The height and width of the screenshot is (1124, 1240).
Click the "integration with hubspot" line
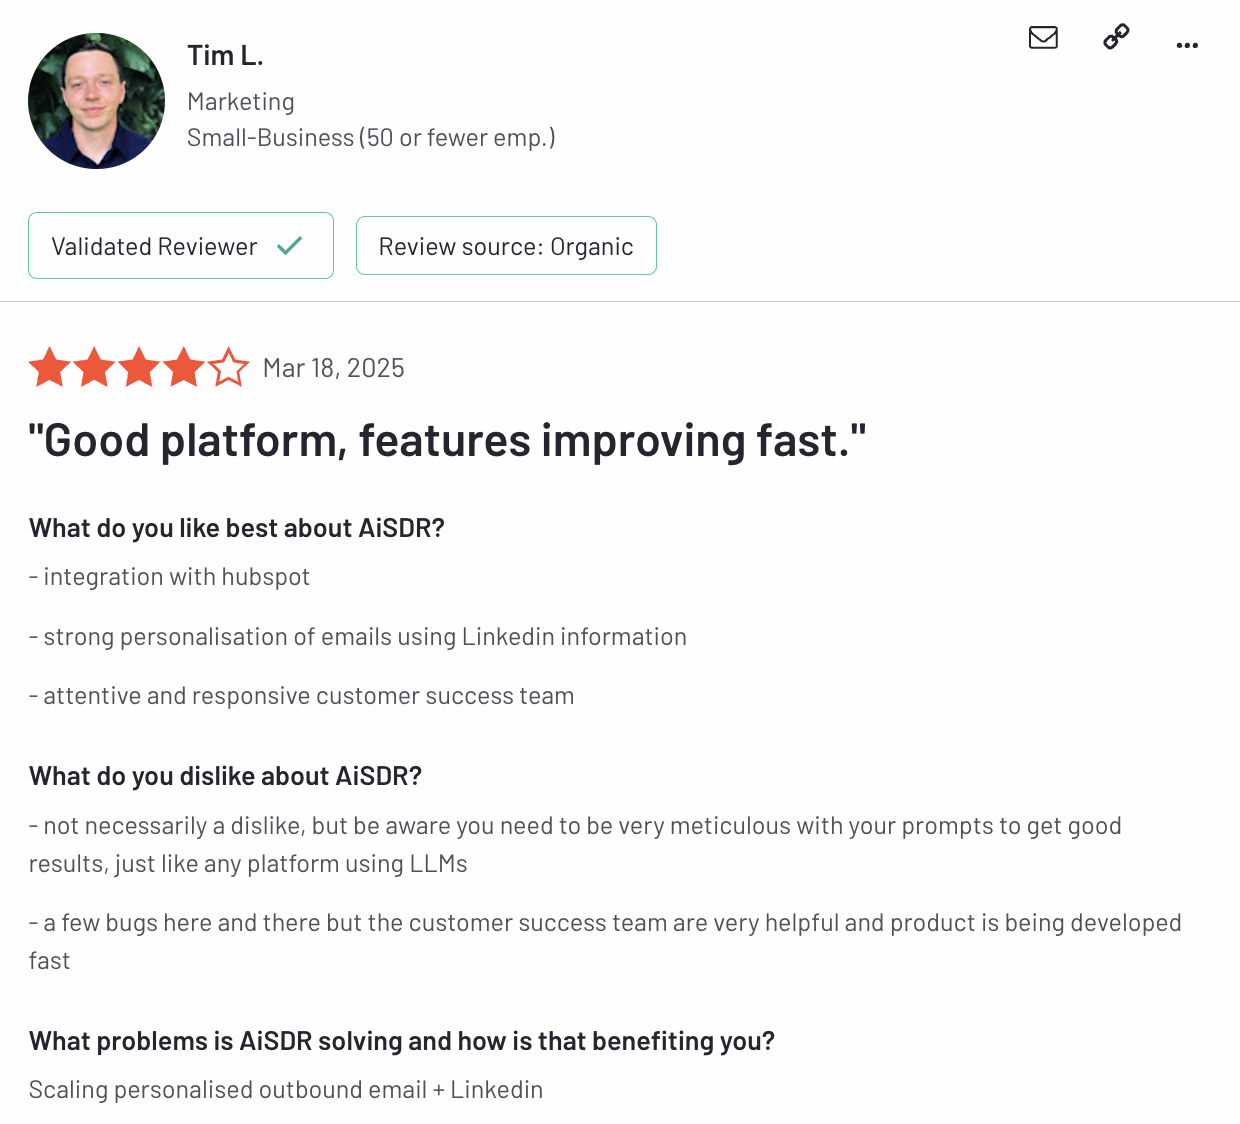click(170, 577)
